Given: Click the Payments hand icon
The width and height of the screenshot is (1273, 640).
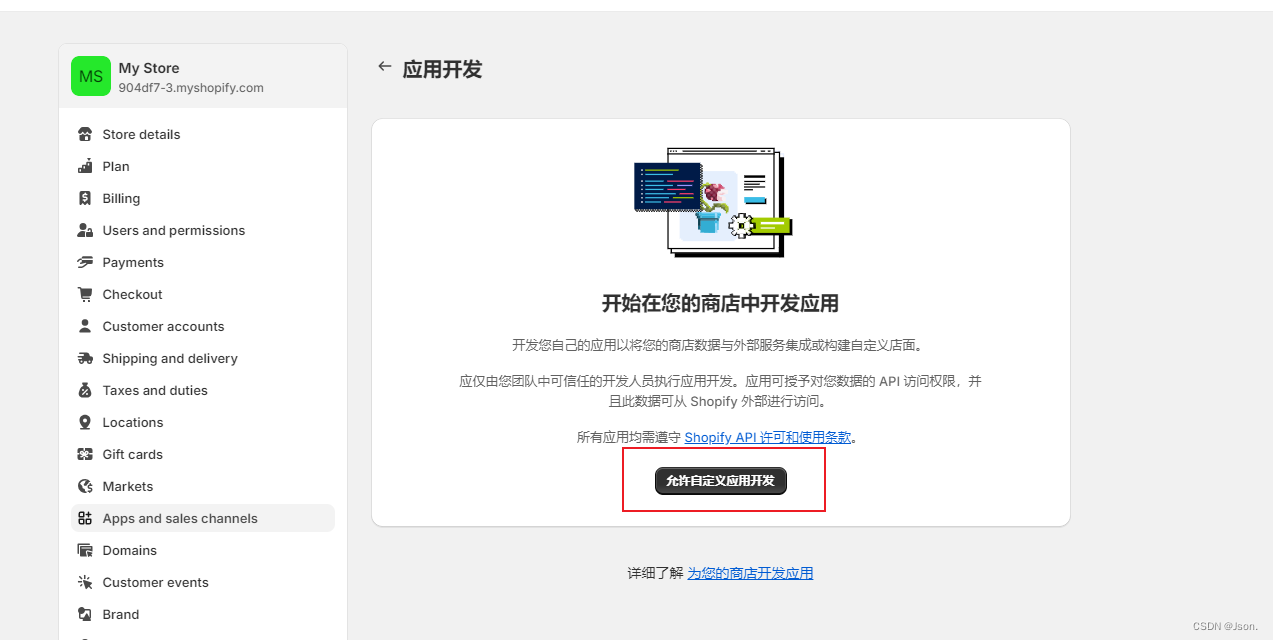Looking at the screenshot, I should click(x=85, y=262).
